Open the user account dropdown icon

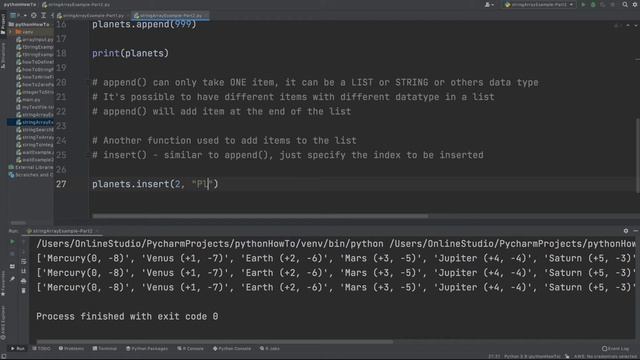click(489, 4)
